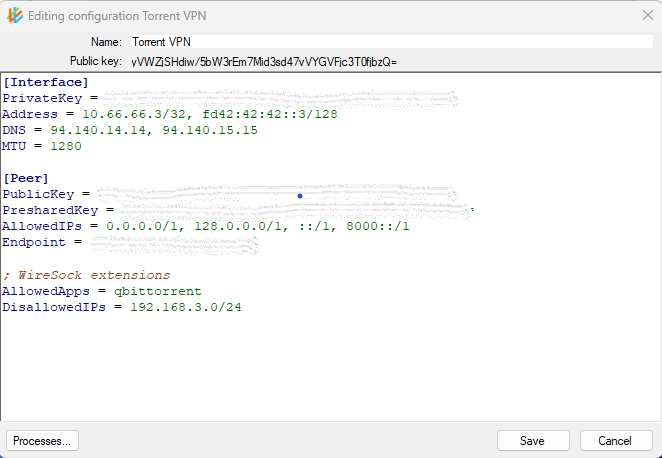Screen dimensions: 662x458
Task: Click the DNS value 94.140.14.14
Action: point(99,130)
